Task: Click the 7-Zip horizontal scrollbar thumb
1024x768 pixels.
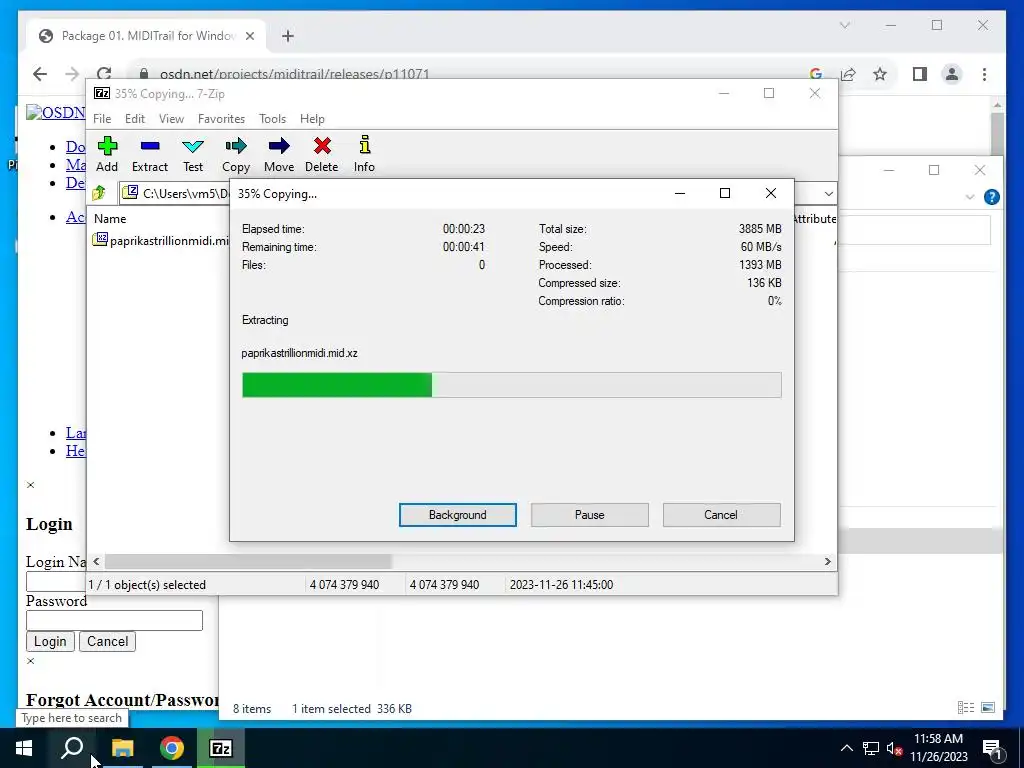Action: point(248,562)
